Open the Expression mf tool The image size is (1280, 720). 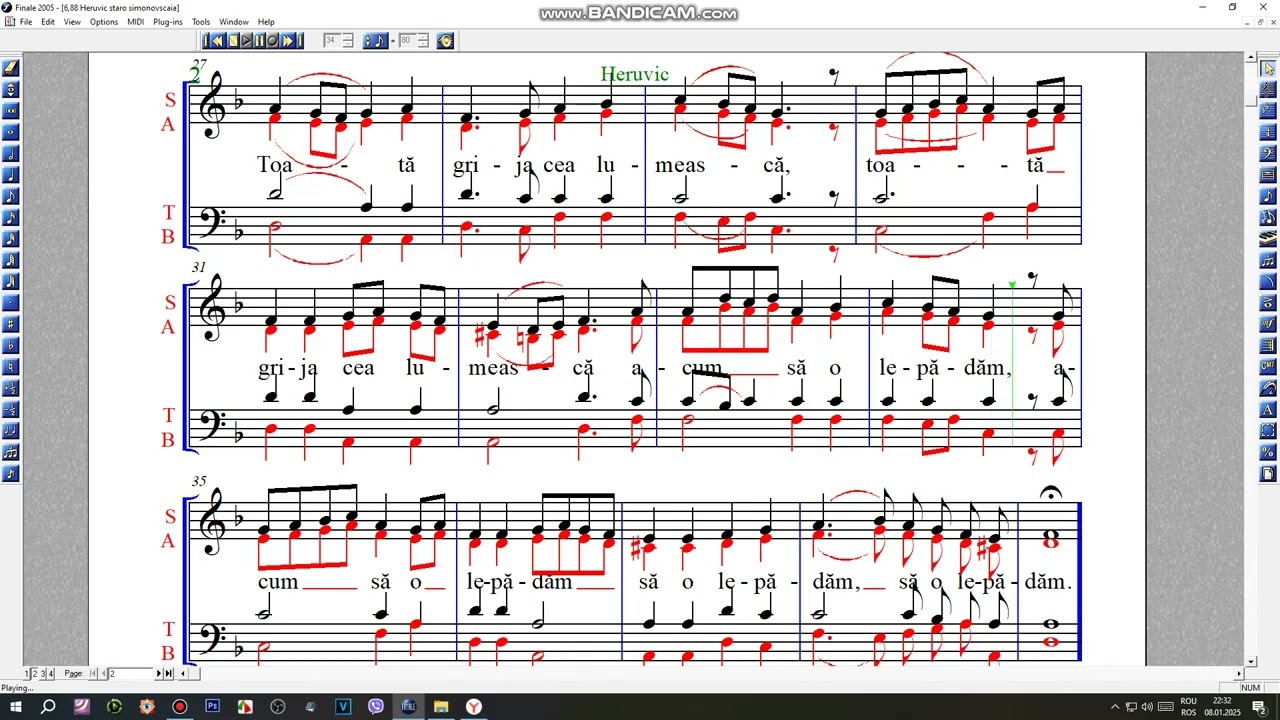[1268, 324]
